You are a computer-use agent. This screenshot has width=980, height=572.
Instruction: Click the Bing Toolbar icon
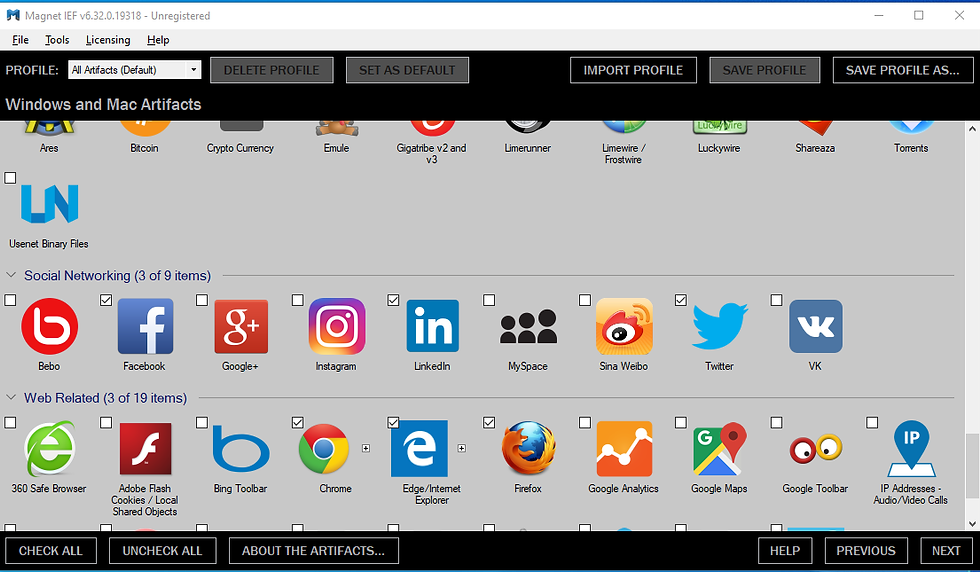coord(241,448)
